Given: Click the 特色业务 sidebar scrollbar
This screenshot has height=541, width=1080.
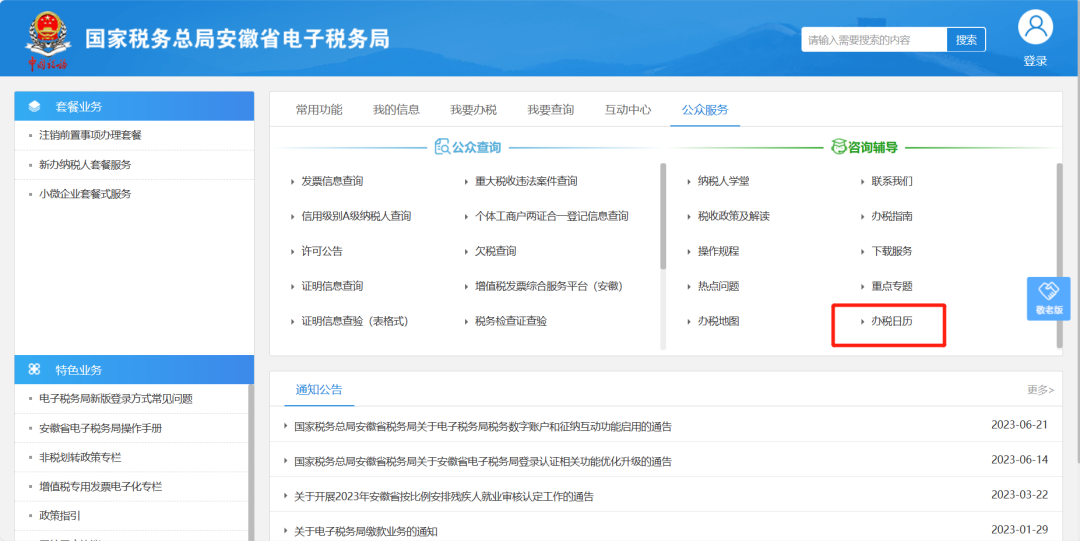Looking at the screenshot, I should pyautogui.click(x=251, y=462).
